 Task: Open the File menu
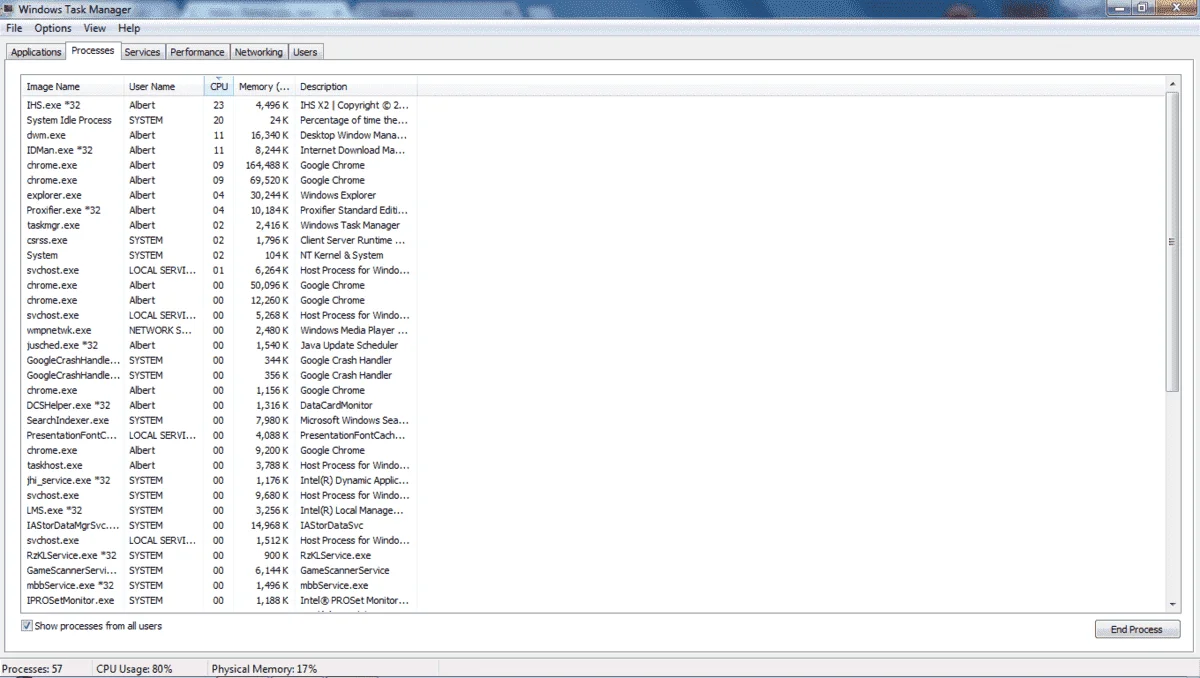point(14,28)
